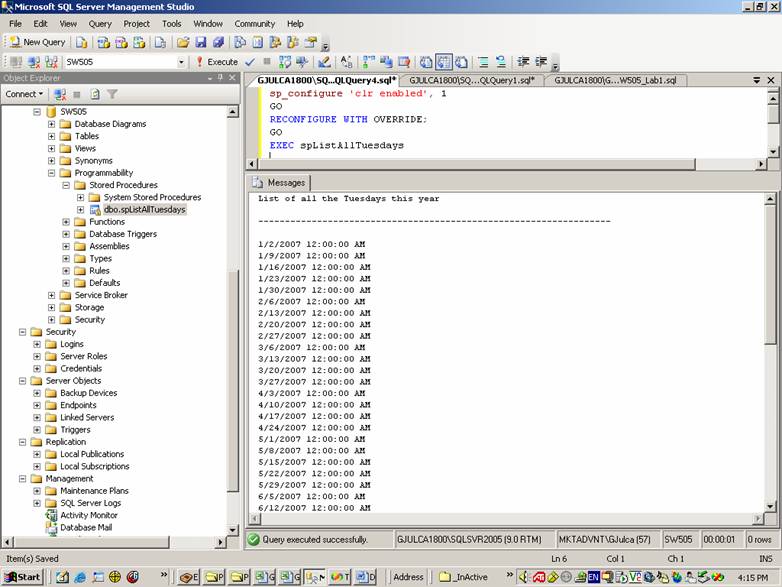The image size is (782, 587).
Task: Open the Query menu
Action: click(100, 23)
